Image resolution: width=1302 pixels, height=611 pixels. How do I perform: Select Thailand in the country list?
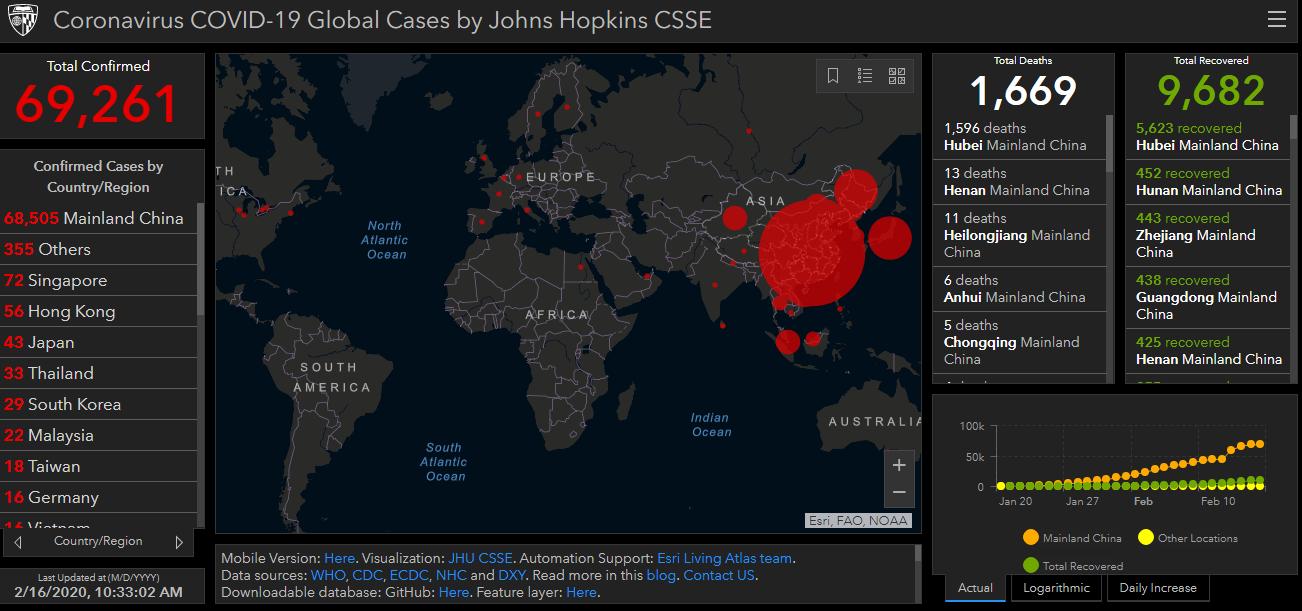point(98,373)
